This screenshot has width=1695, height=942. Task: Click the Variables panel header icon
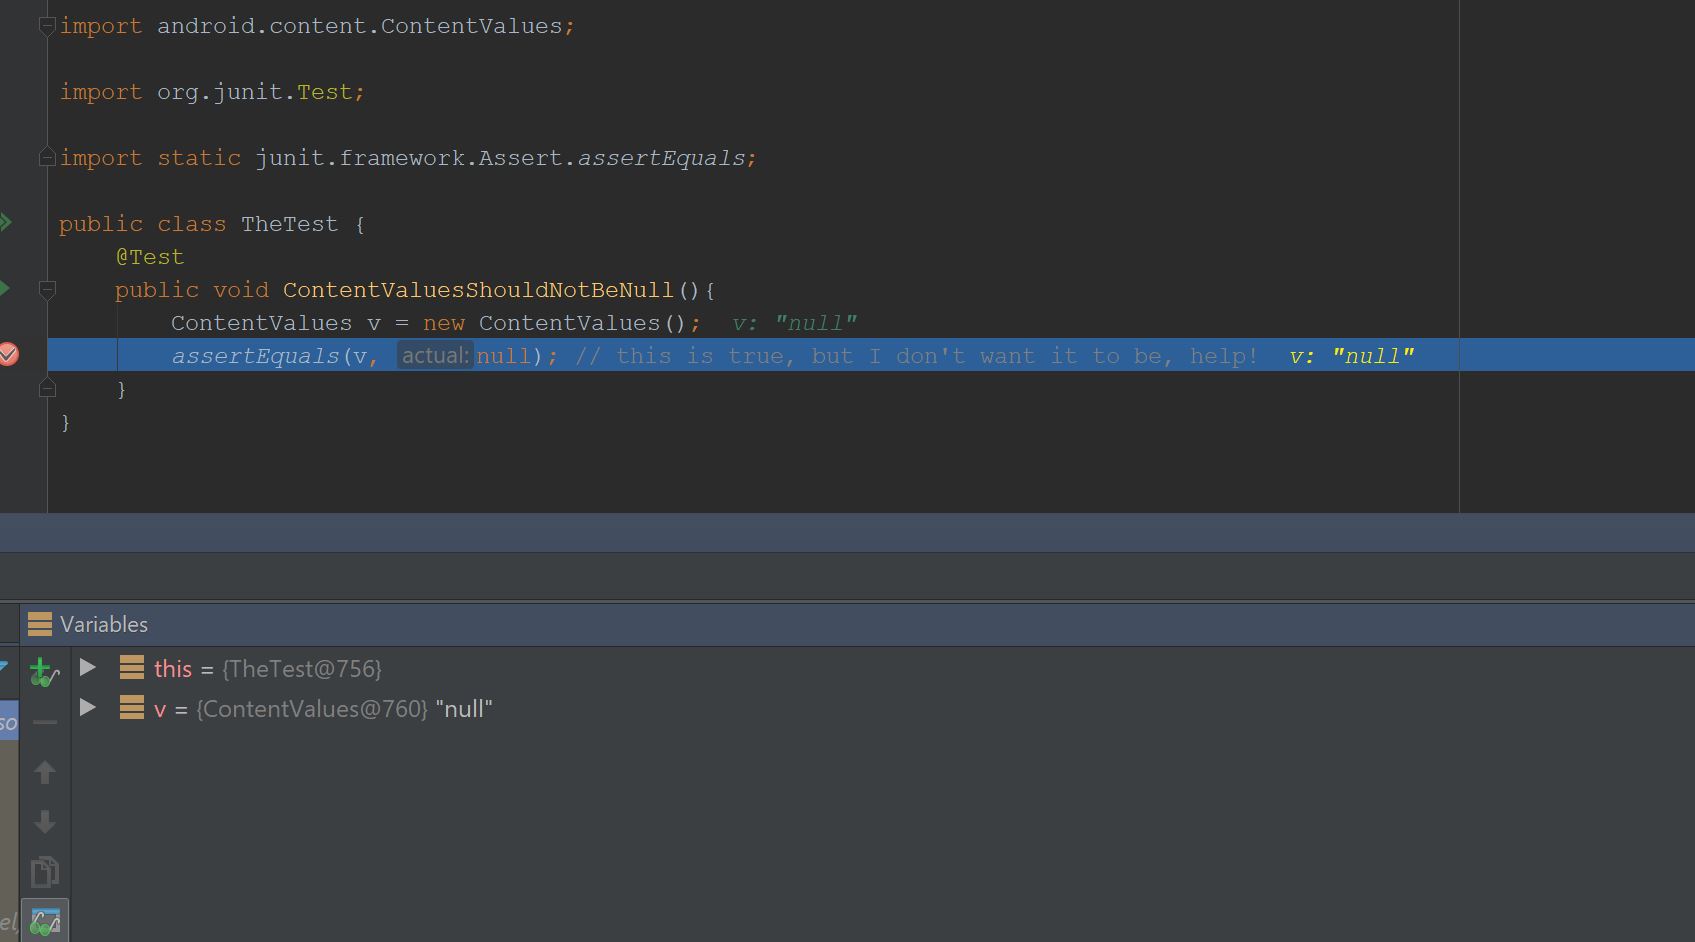coord(40,624)
